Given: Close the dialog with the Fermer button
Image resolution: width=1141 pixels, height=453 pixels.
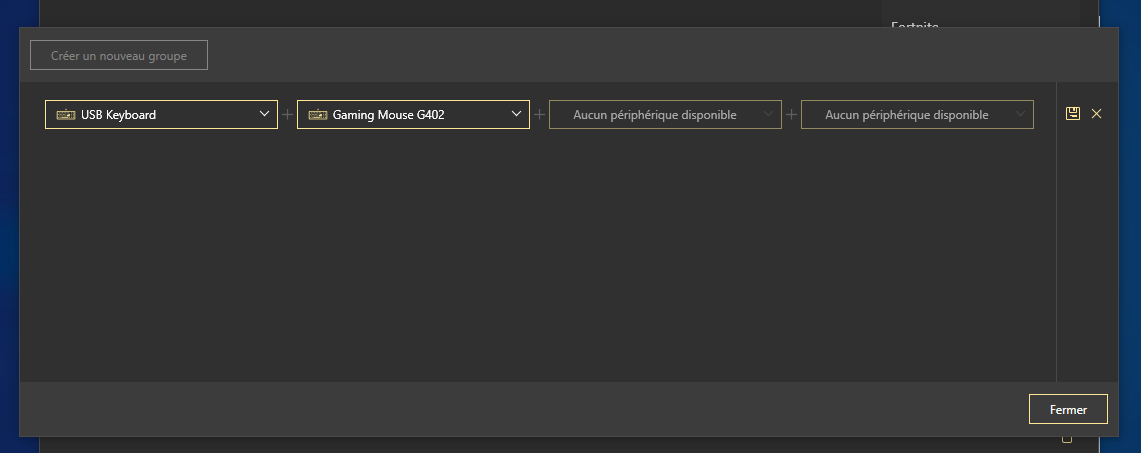Looking at the screenshot, I should (1068, 410).
